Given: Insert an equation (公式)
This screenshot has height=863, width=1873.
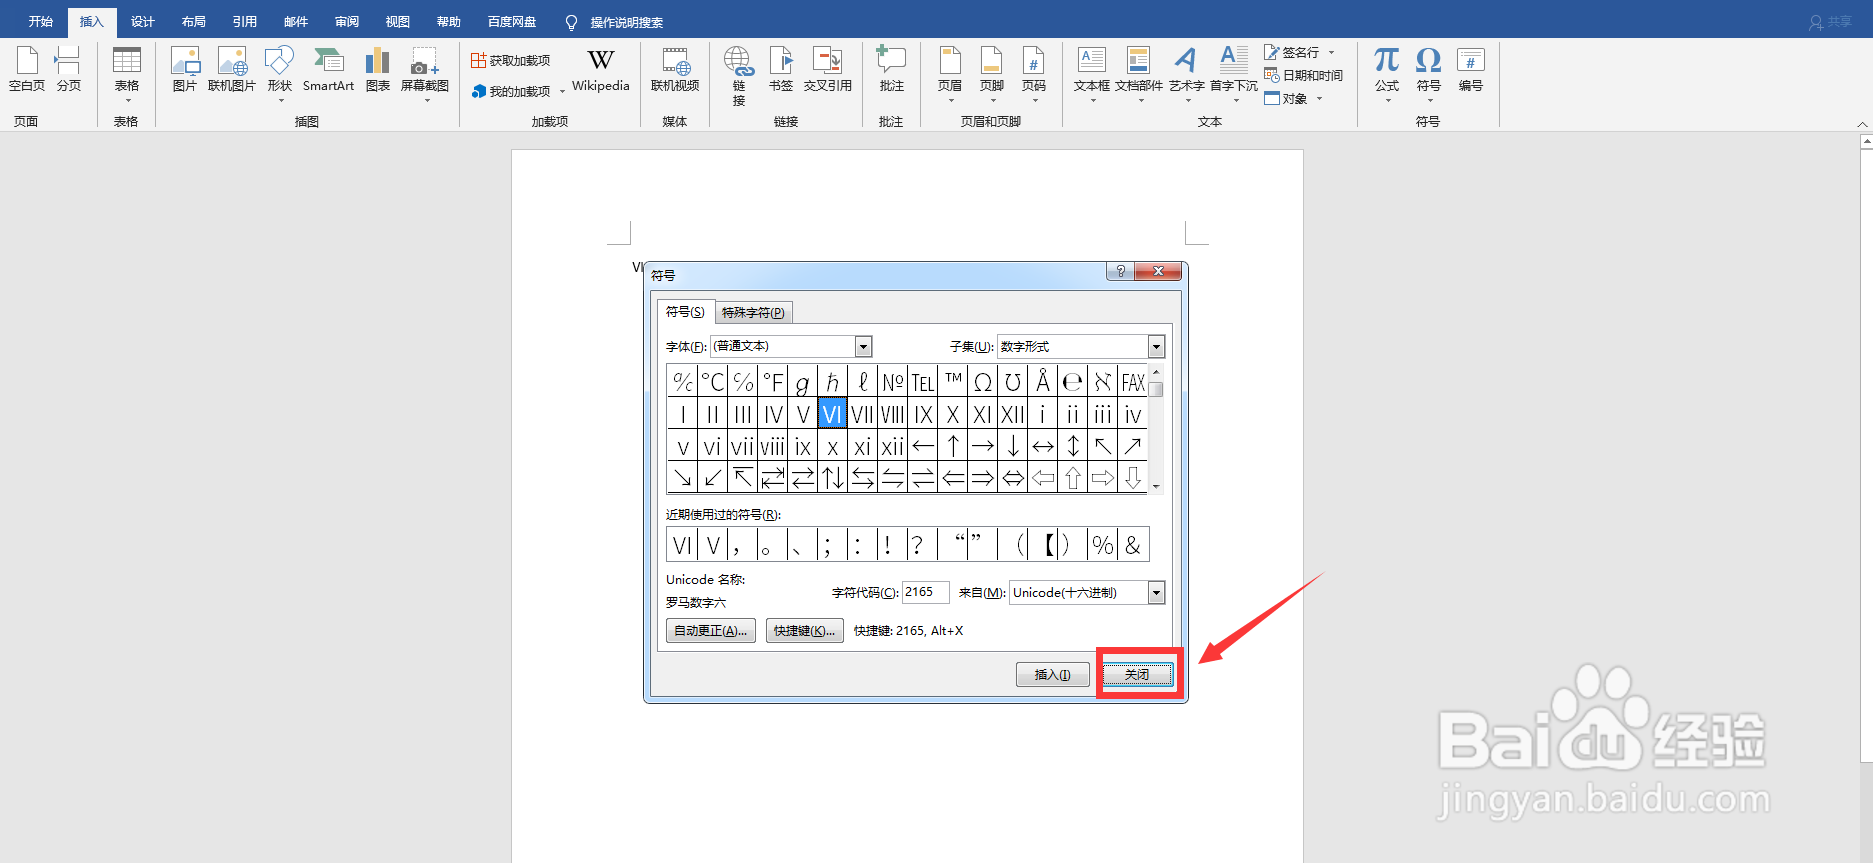Looking at the screenshot, I should point(1387,74).
